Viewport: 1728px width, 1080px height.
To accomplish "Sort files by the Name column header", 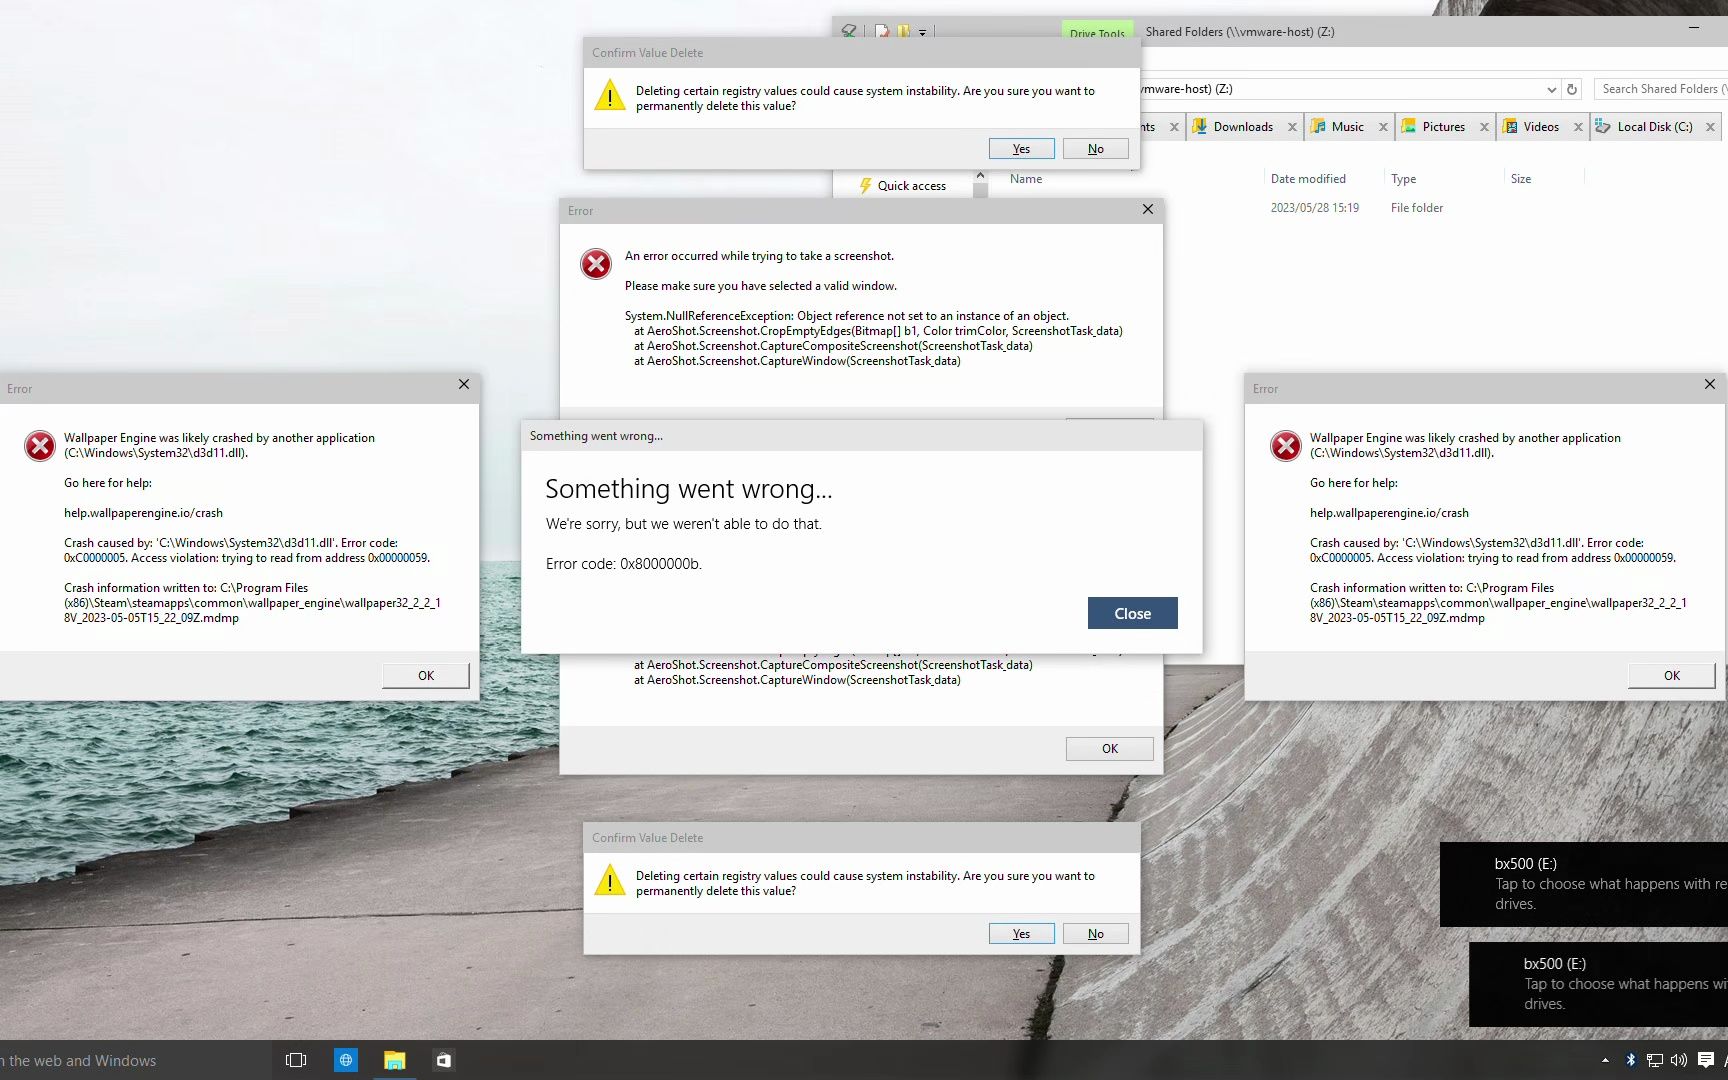I will [x=1026, y=179].
